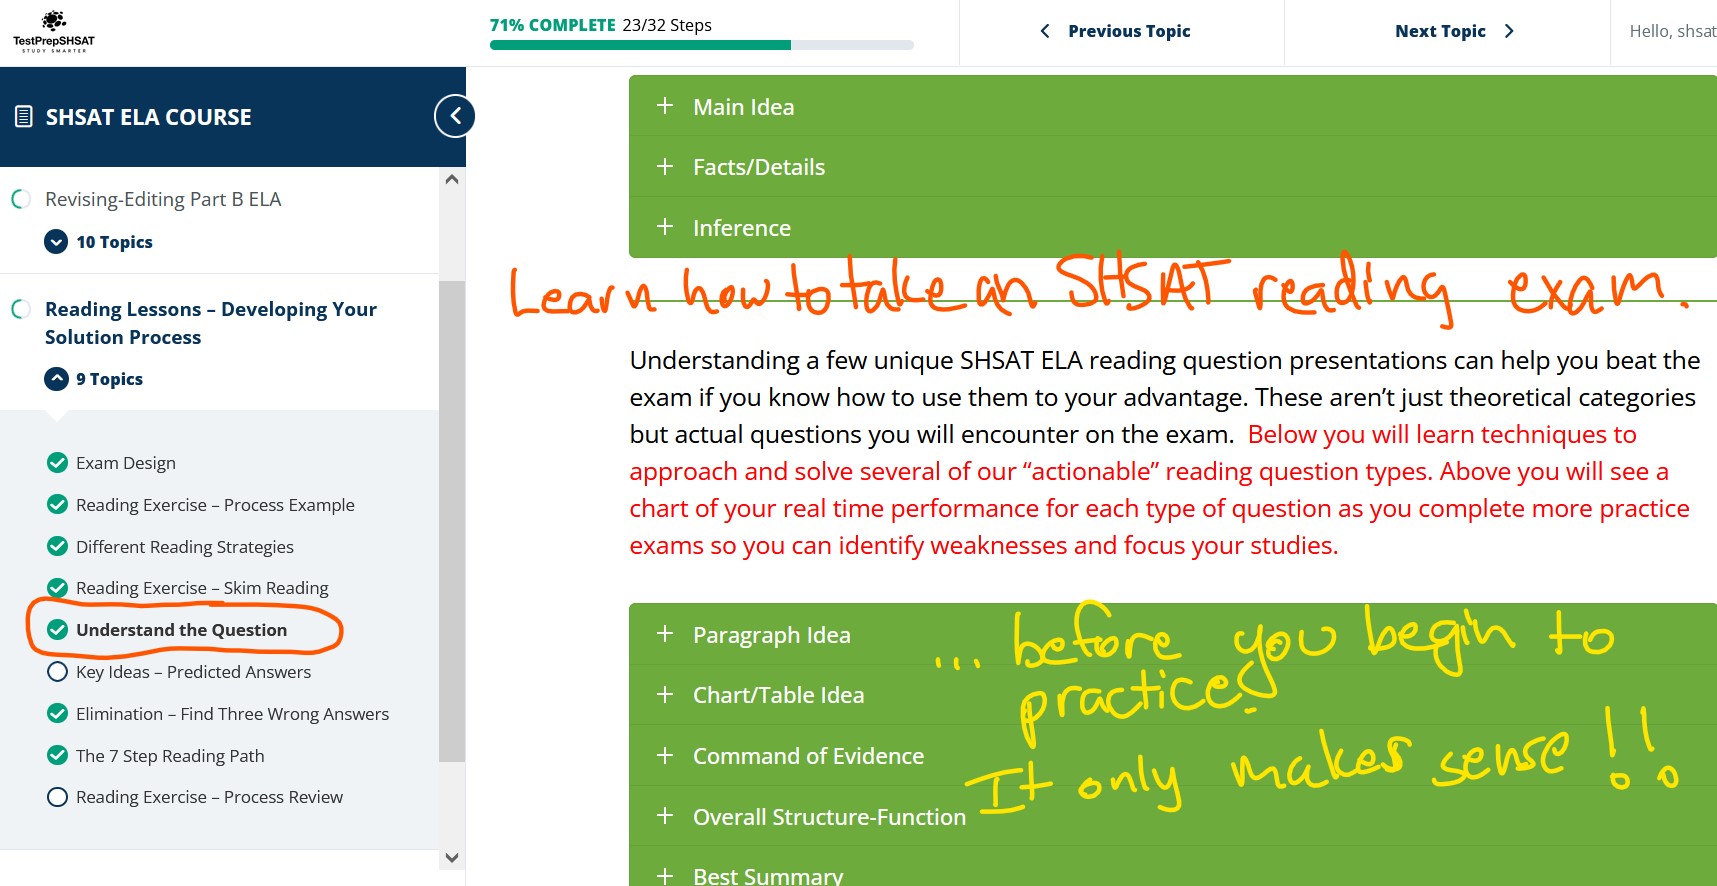Click the plus icon beside Inference

coord(665,227)
